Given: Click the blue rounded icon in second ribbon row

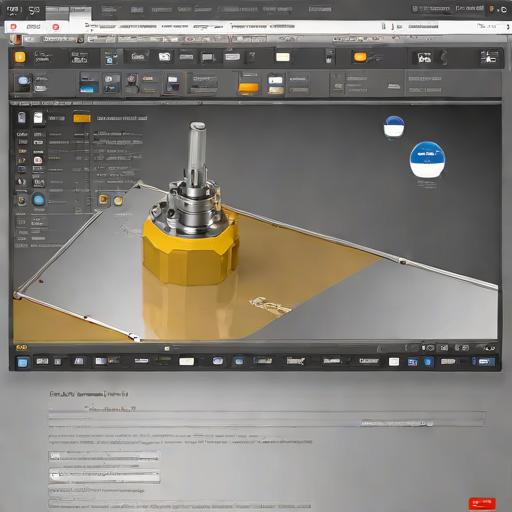Looking at the screenshot, I should click(x=23, y=81).
